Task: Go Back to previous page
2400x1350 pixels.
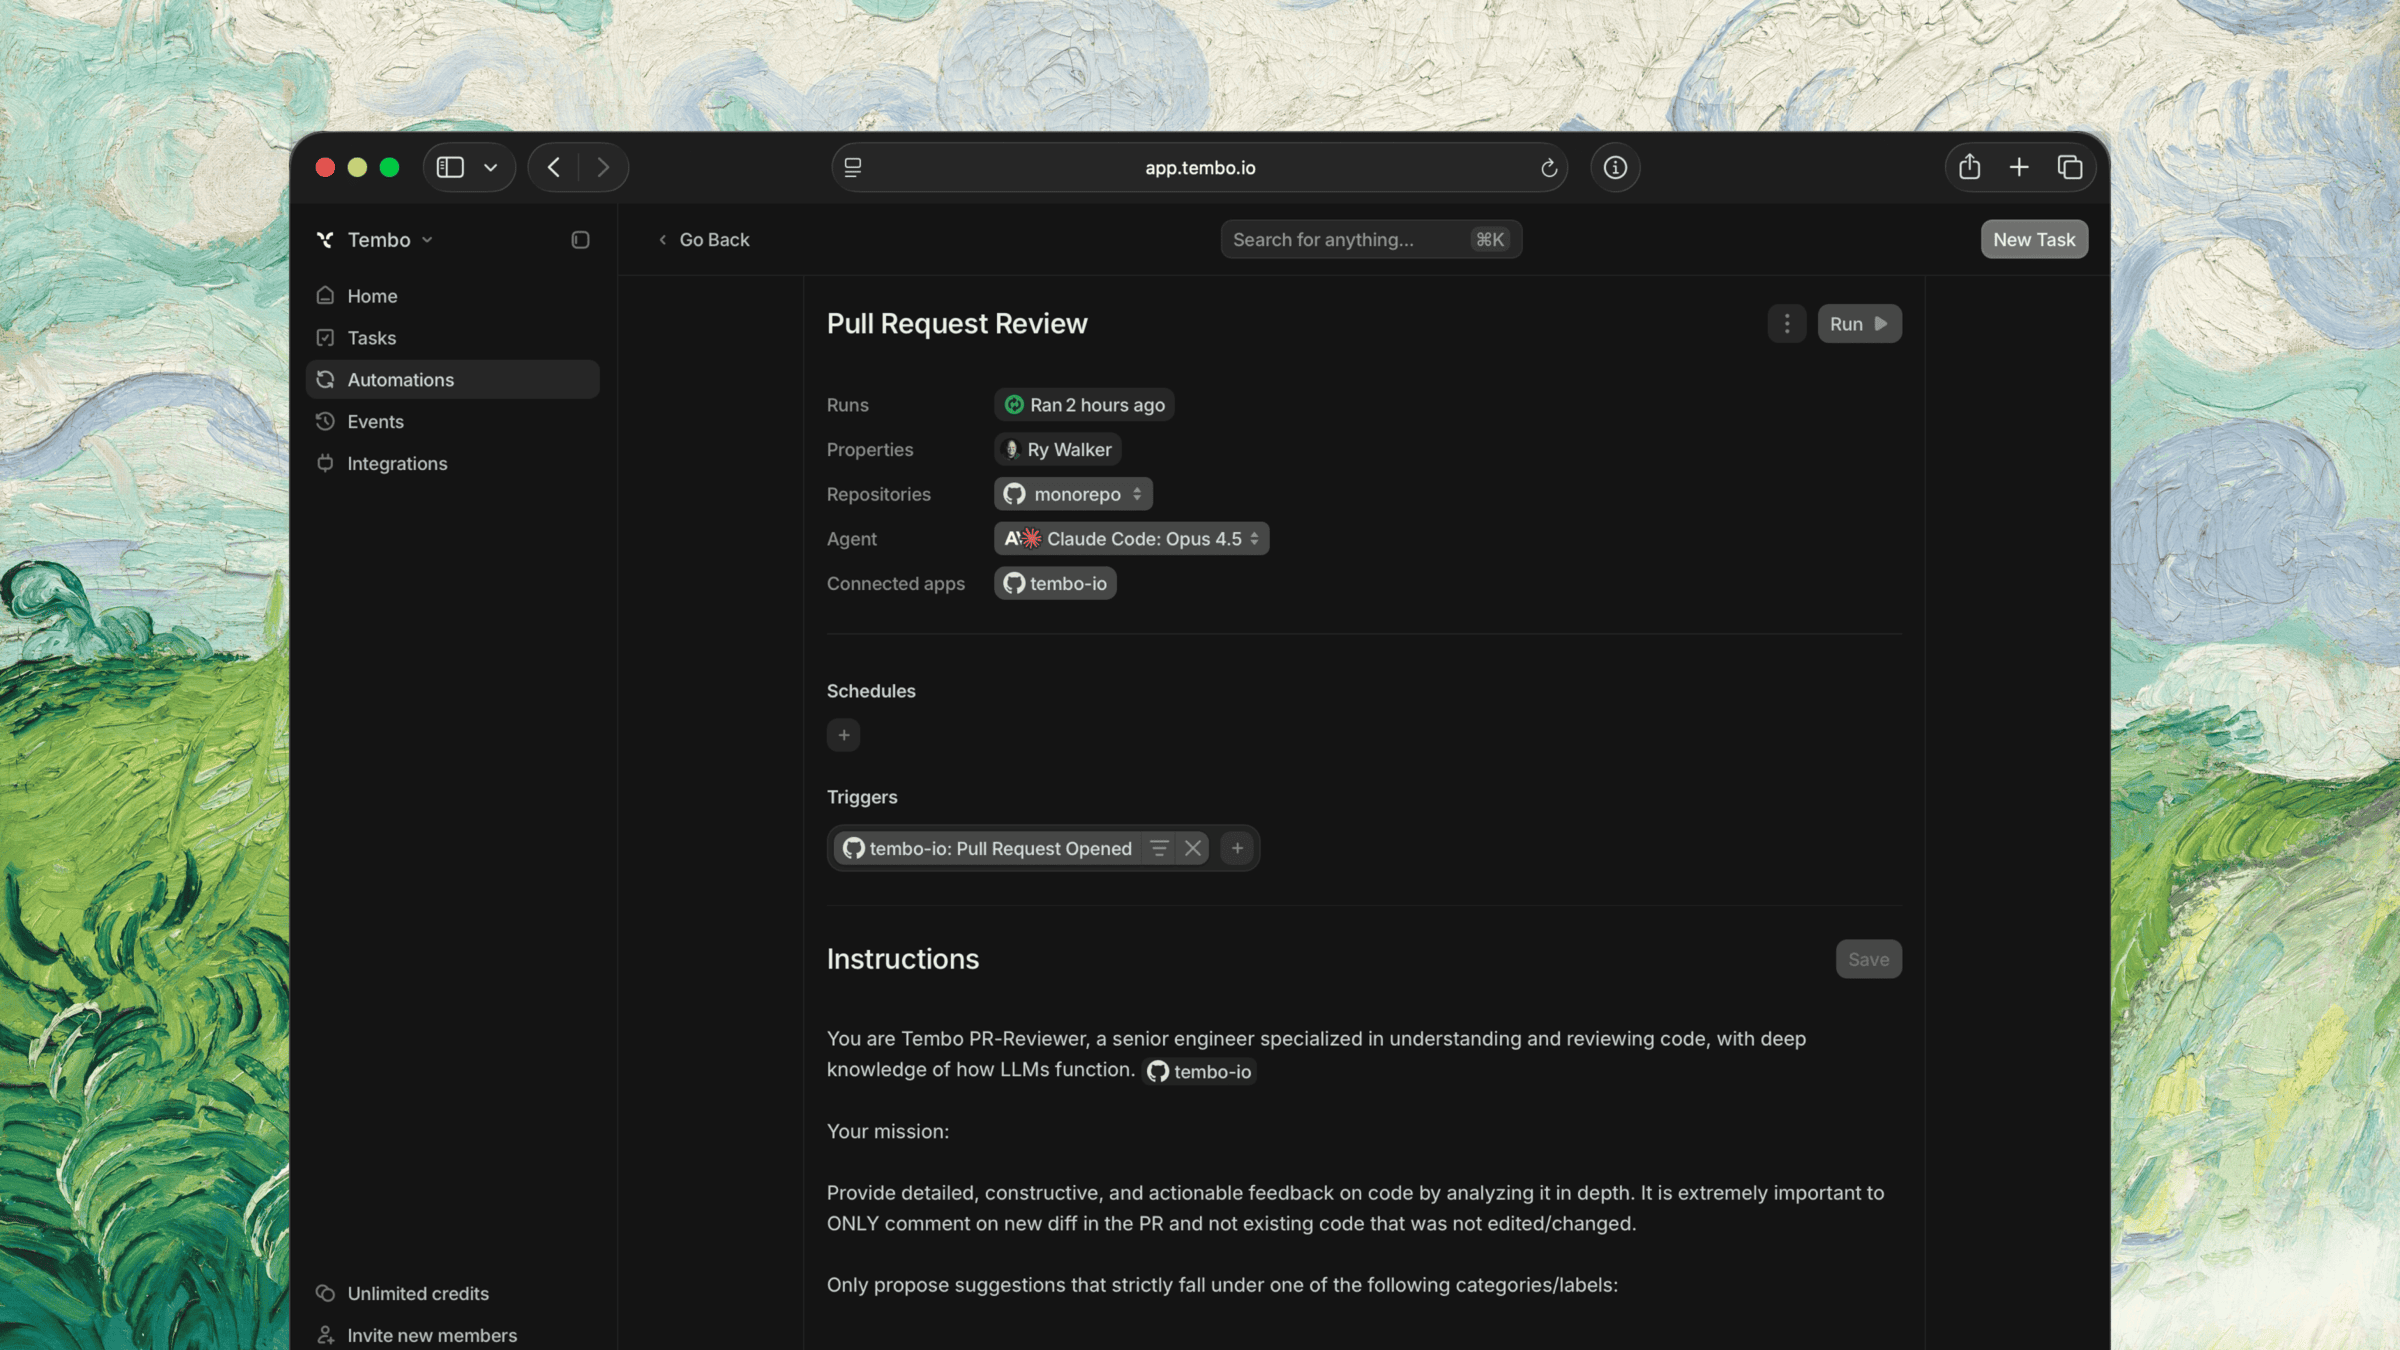Action: [704, 240]
